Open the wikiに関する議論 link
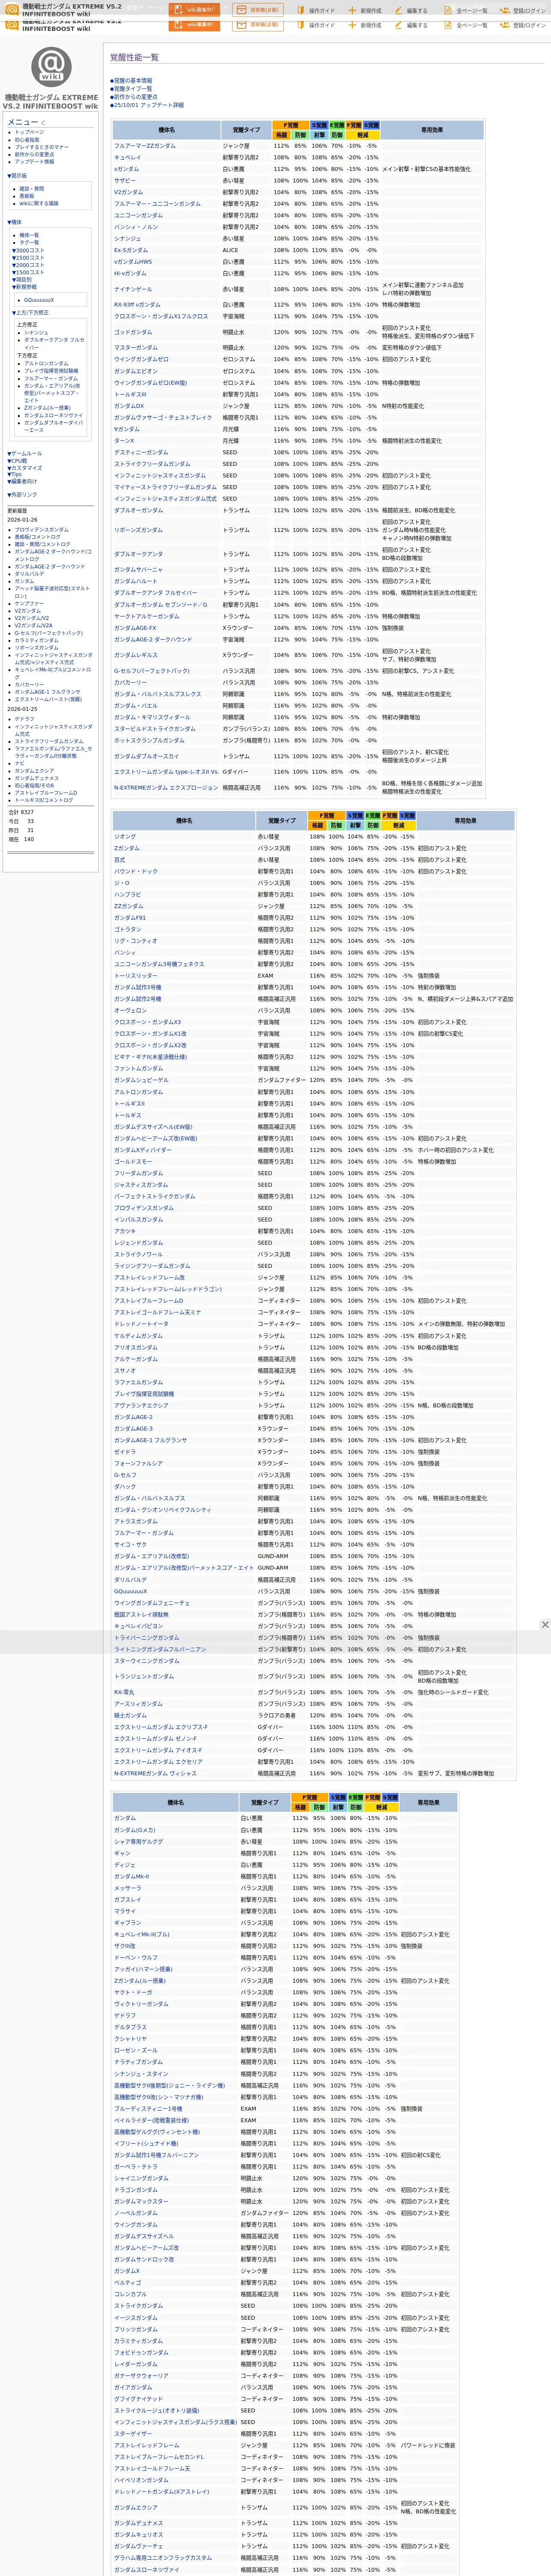 pos(39,203)
